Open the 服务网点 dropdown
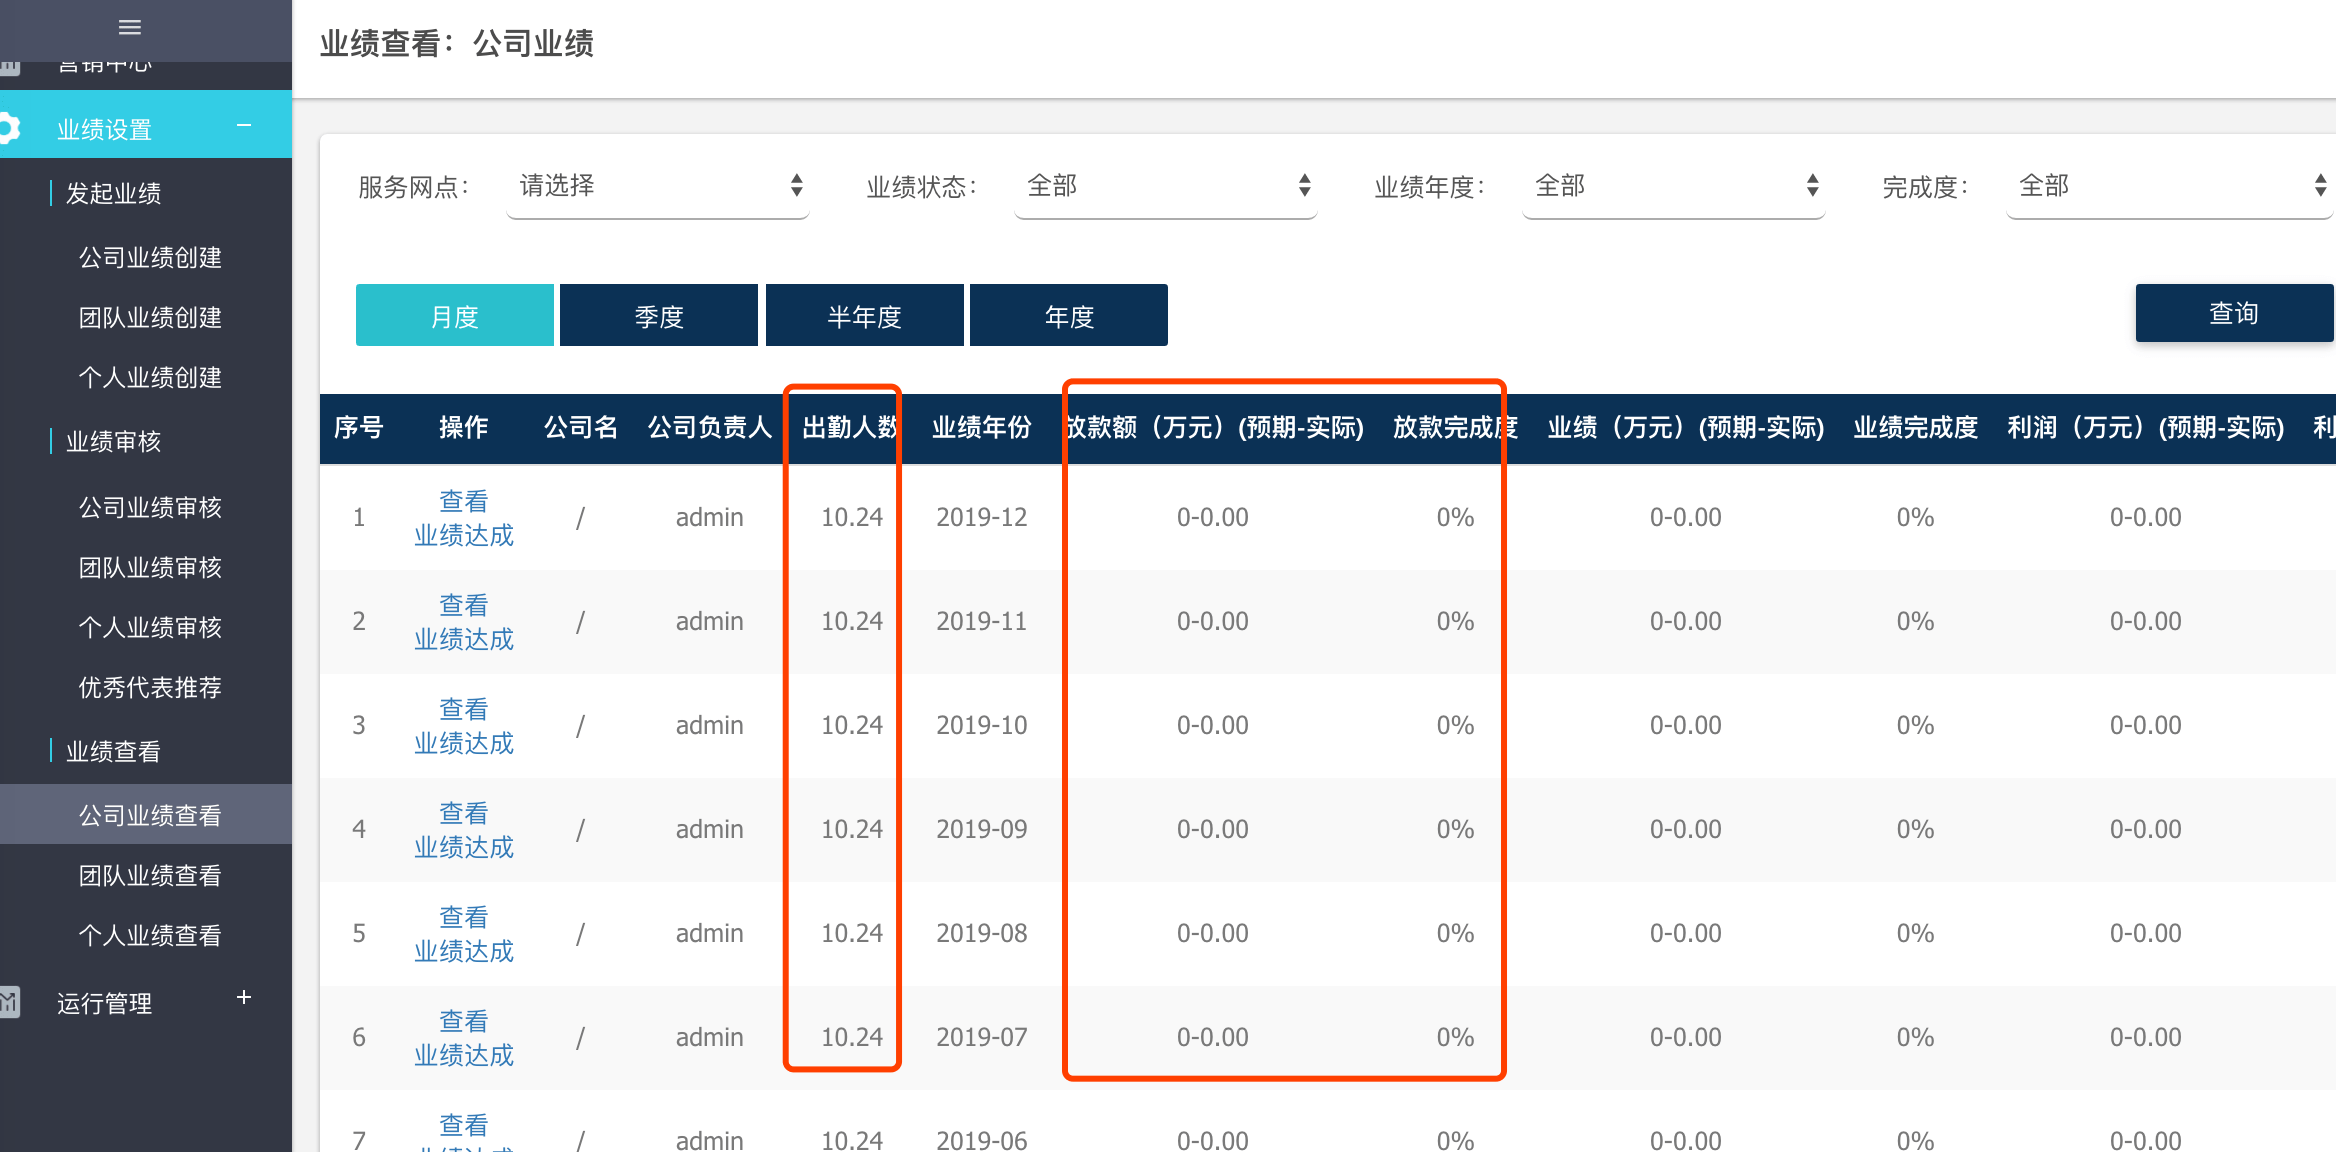This screenshot has height=1152, width=2336. point(657,185)
